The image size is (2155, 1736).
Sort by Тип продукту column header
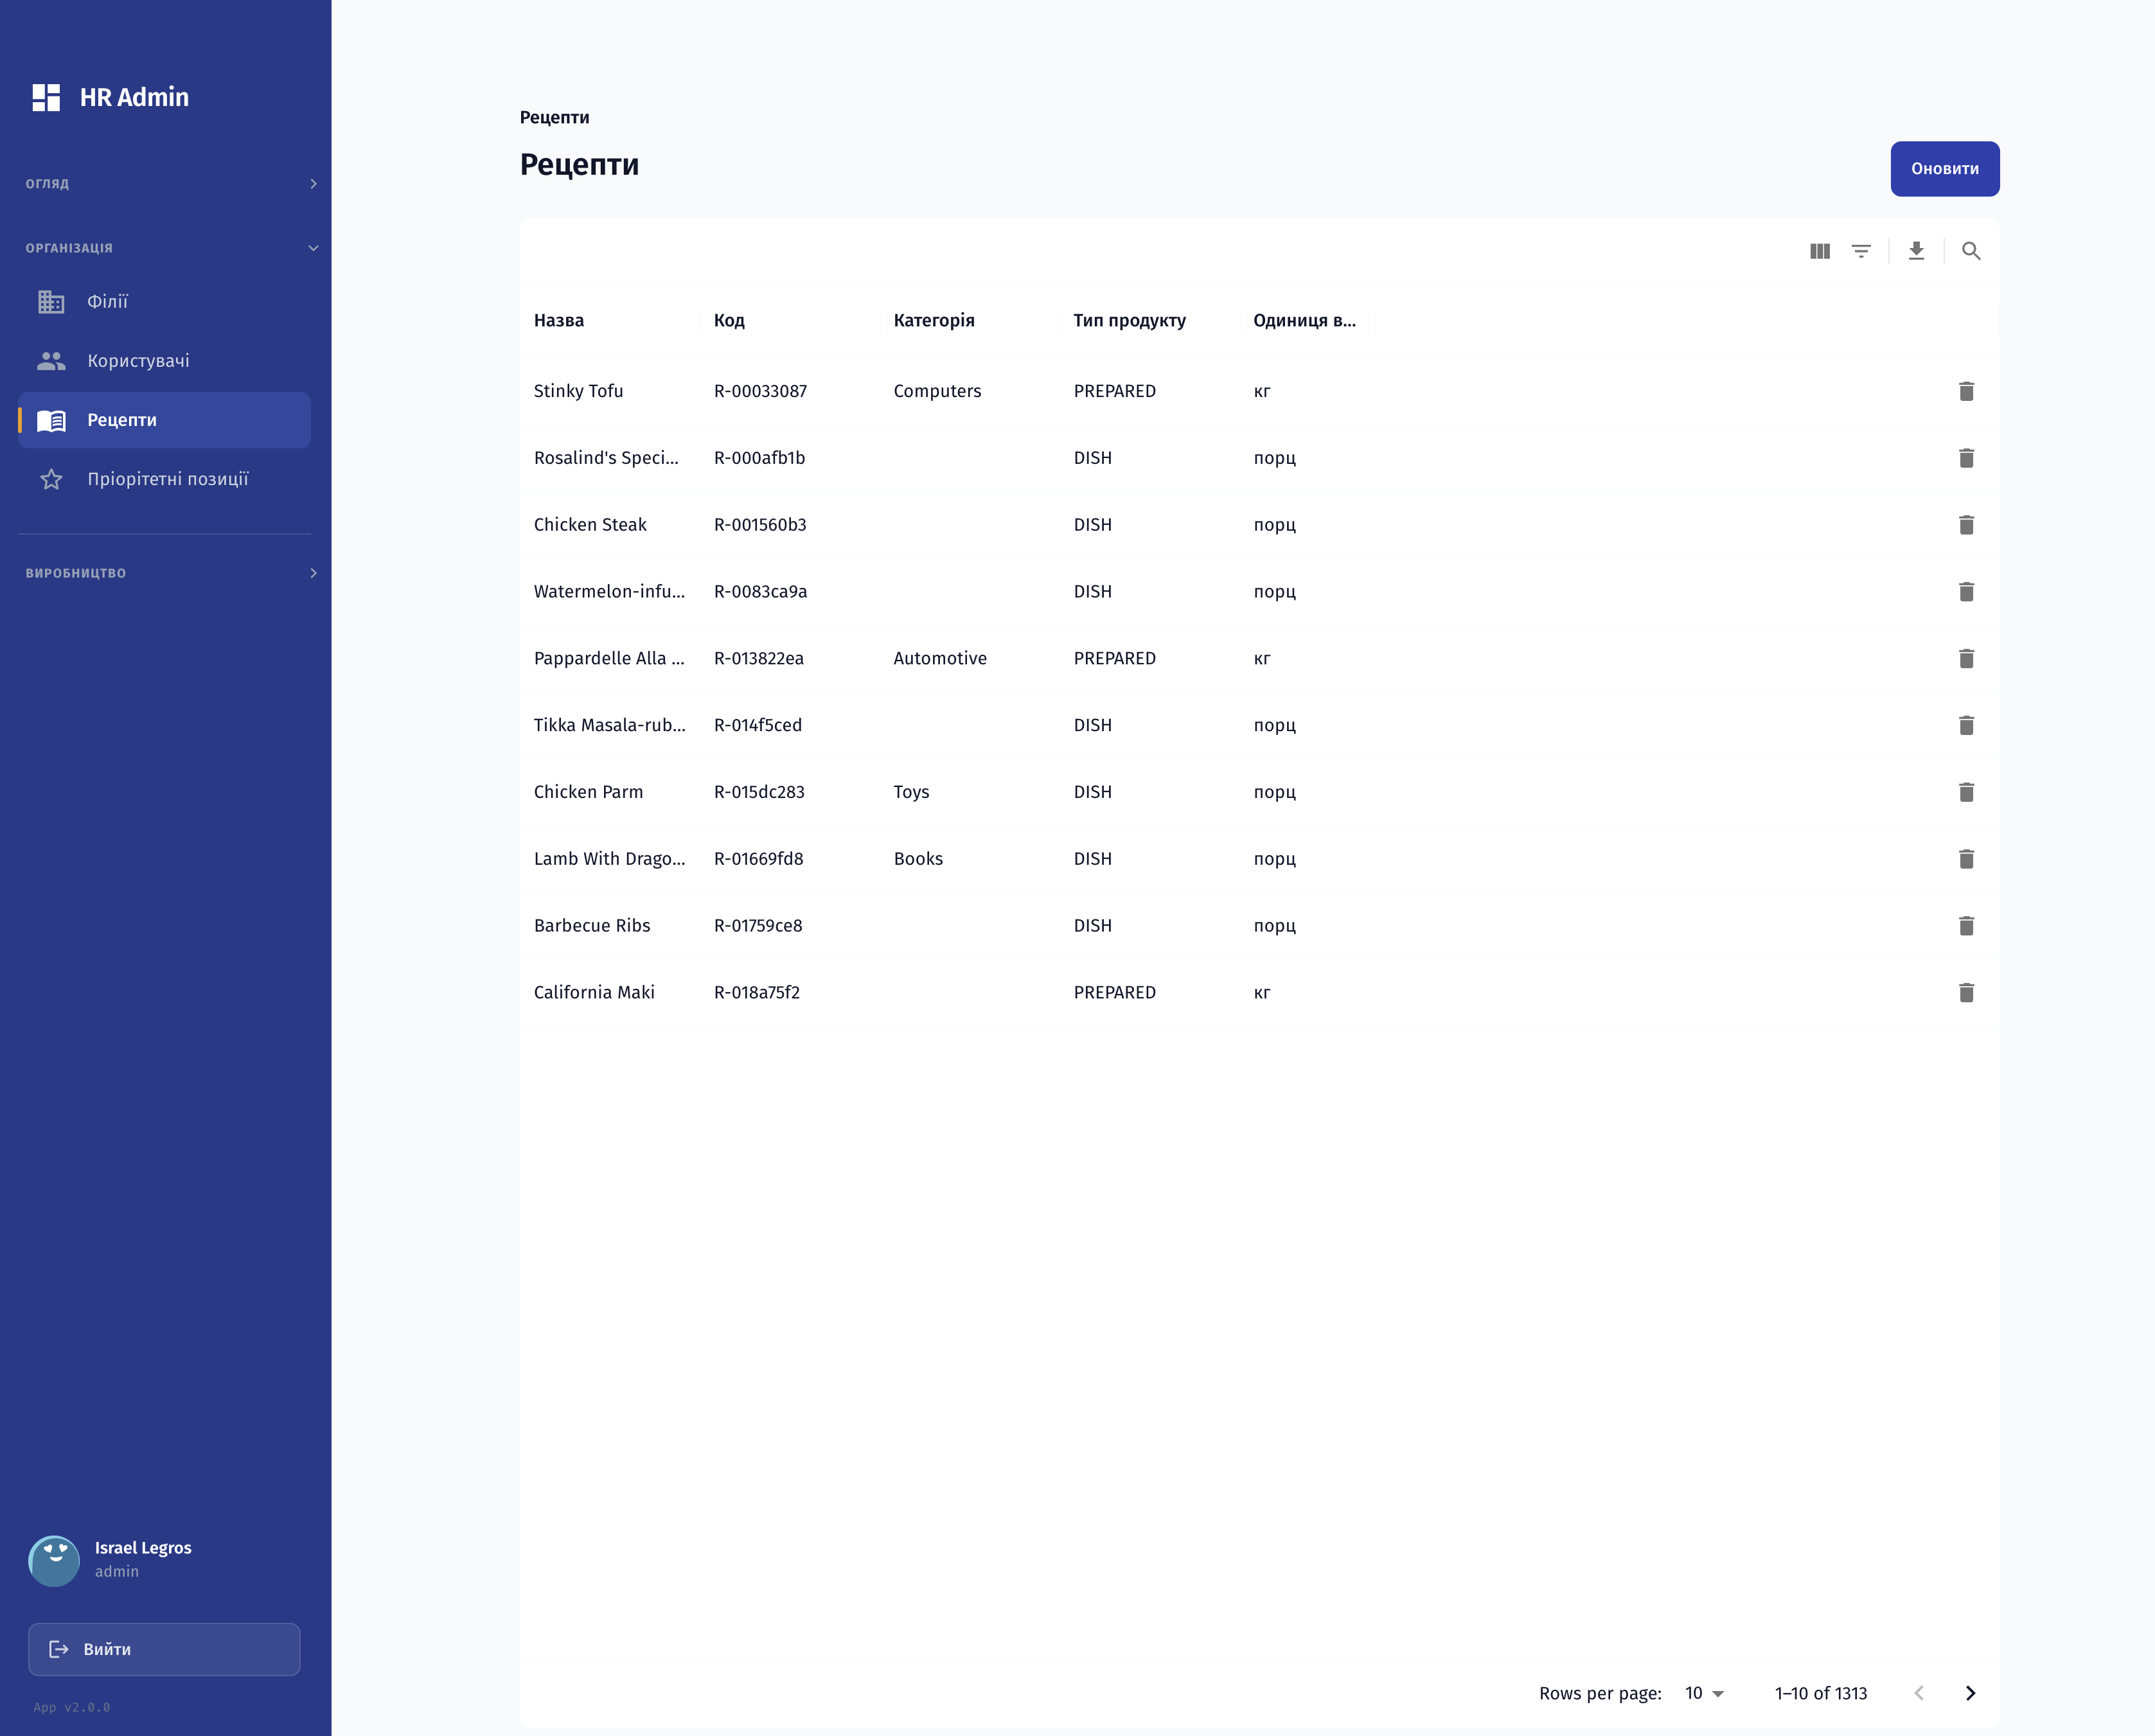coord(1130,321)
